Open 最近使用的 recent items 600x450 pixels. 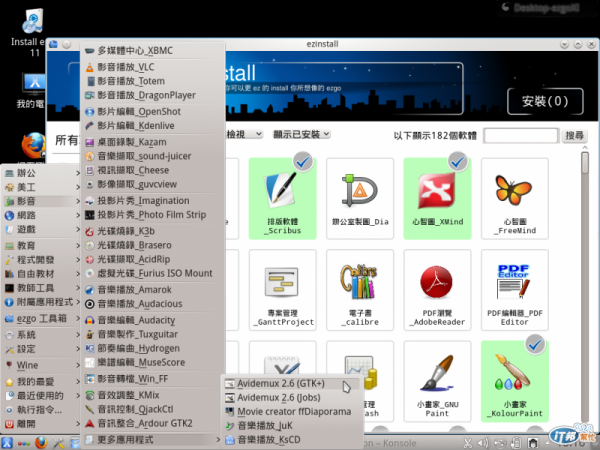tap(42, 396)
